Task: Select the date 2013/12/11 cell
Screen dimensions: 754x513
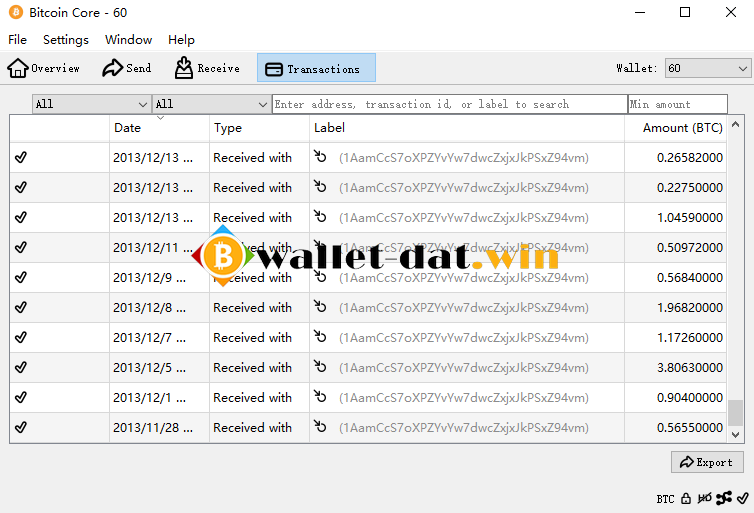Action: [153, 248]
